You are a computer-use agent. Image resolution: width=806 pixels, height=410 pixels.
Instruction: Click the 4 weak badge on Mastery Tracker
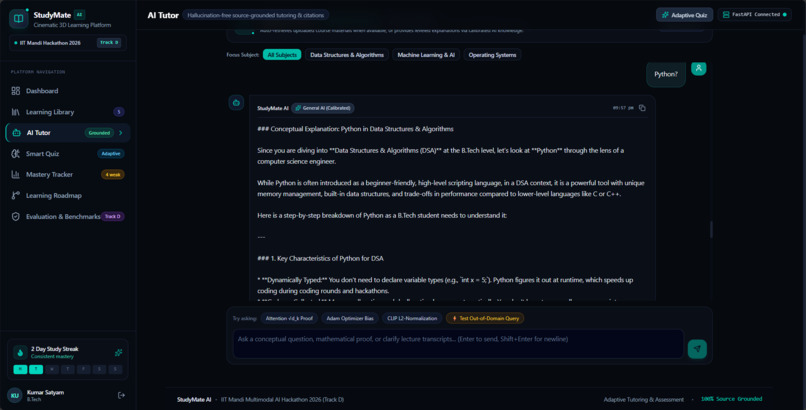[x=113, y=175]
